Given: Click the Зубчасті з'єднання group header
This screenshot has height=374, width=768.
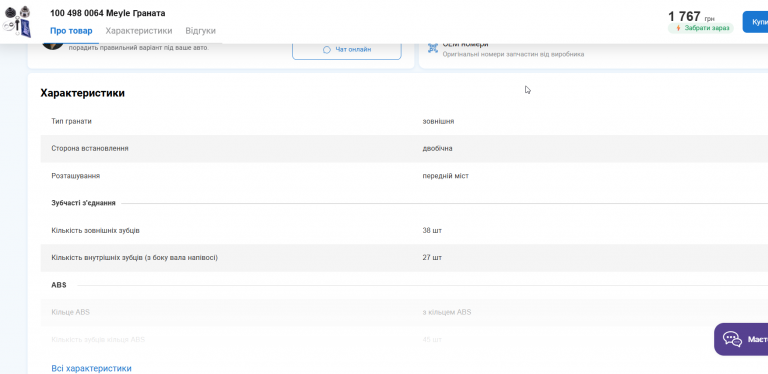Looking at the screenshot, I should (83, 203).
